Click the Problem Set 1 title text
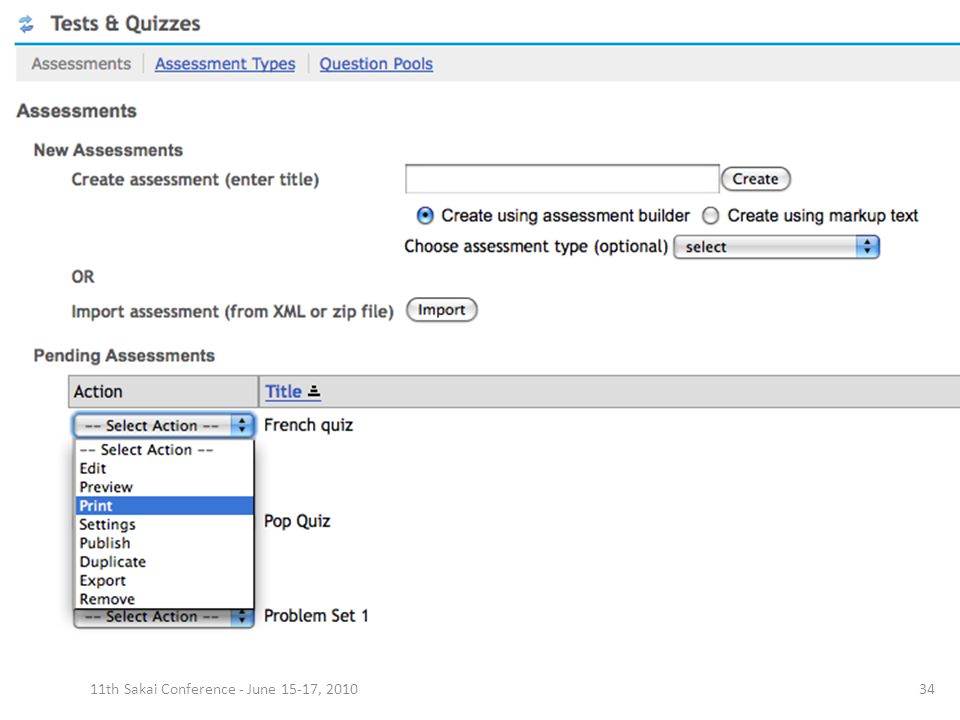The height and width of the screenshot is (720, 960). coord(316,616)
